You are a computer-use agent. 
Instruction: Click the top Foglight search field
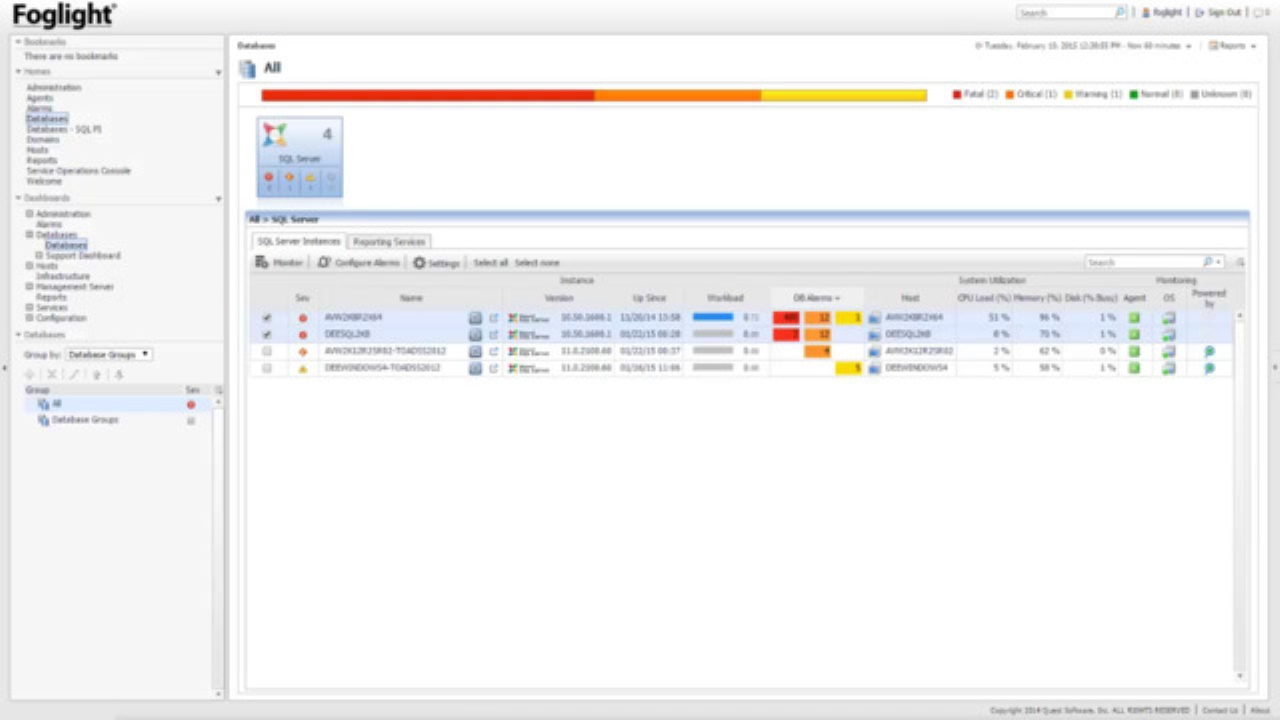[x=1065, y=13]
